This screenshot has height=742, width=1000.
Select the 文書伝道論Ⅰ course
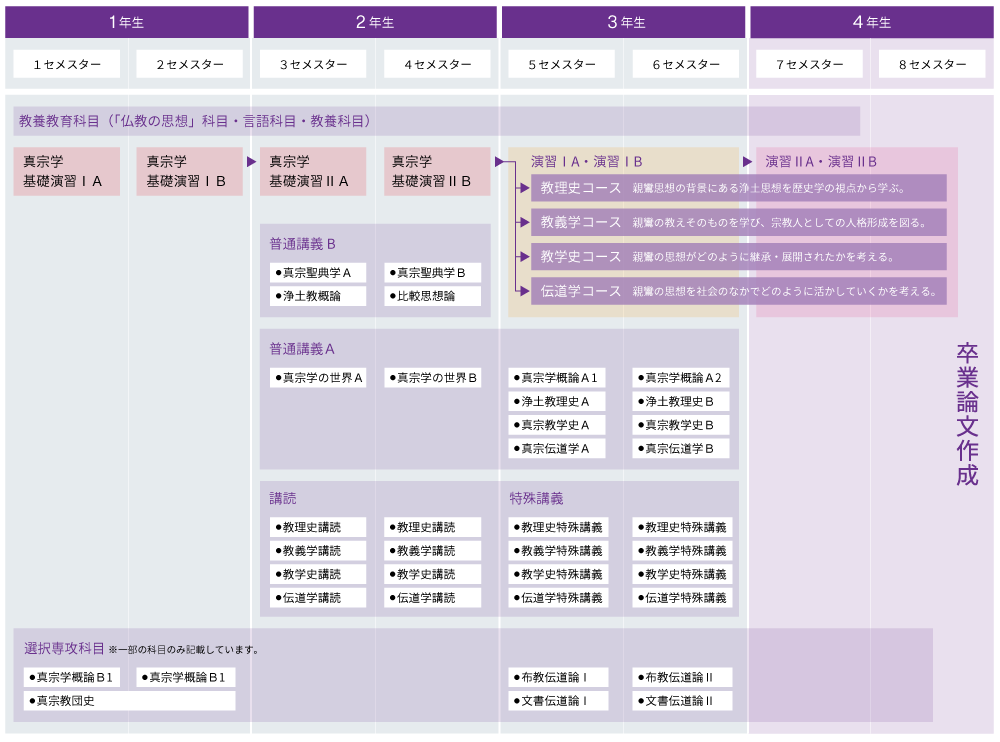pos(558,701)
